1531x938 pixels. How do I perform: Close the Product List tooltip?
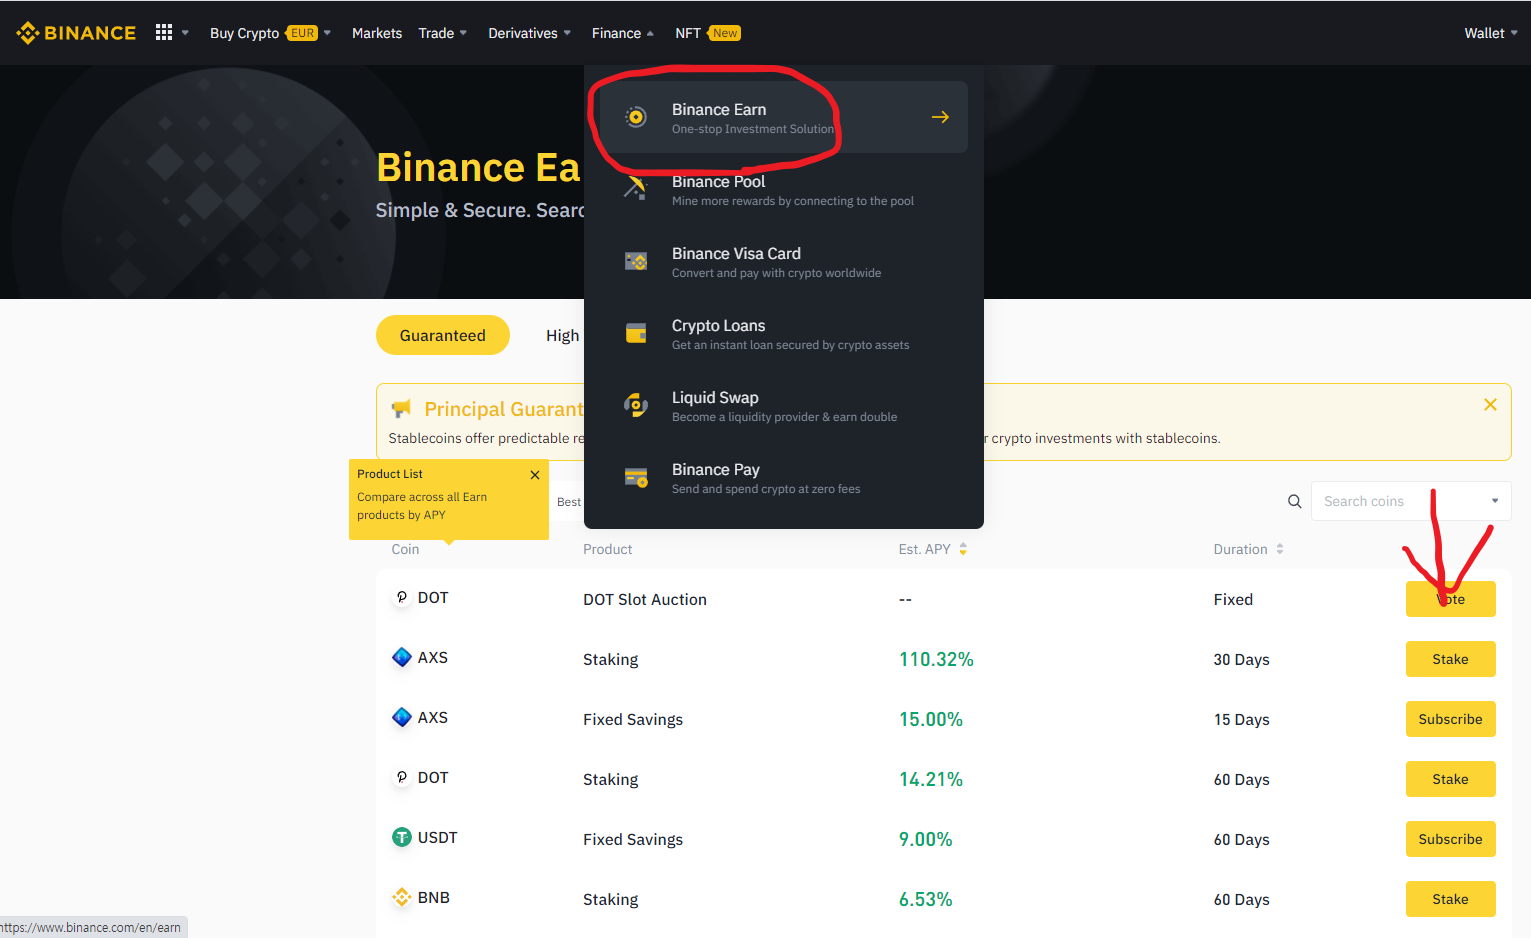(535, 475)
